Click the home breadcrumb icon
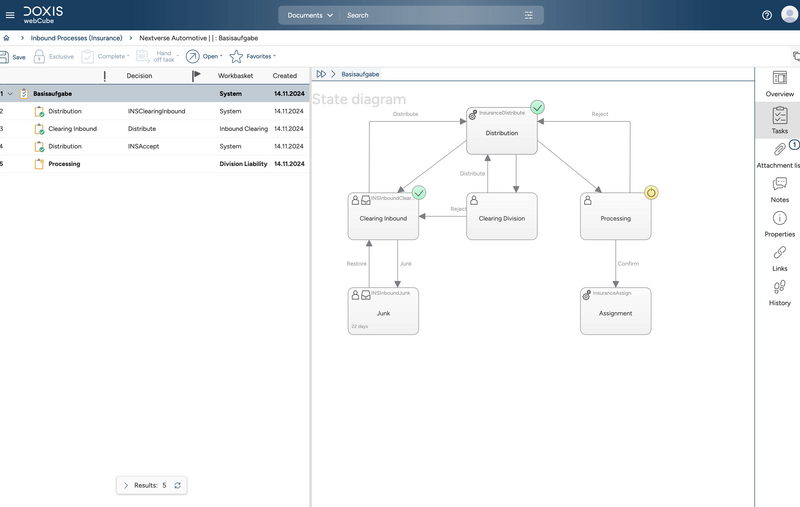 [x=7, y=38]
